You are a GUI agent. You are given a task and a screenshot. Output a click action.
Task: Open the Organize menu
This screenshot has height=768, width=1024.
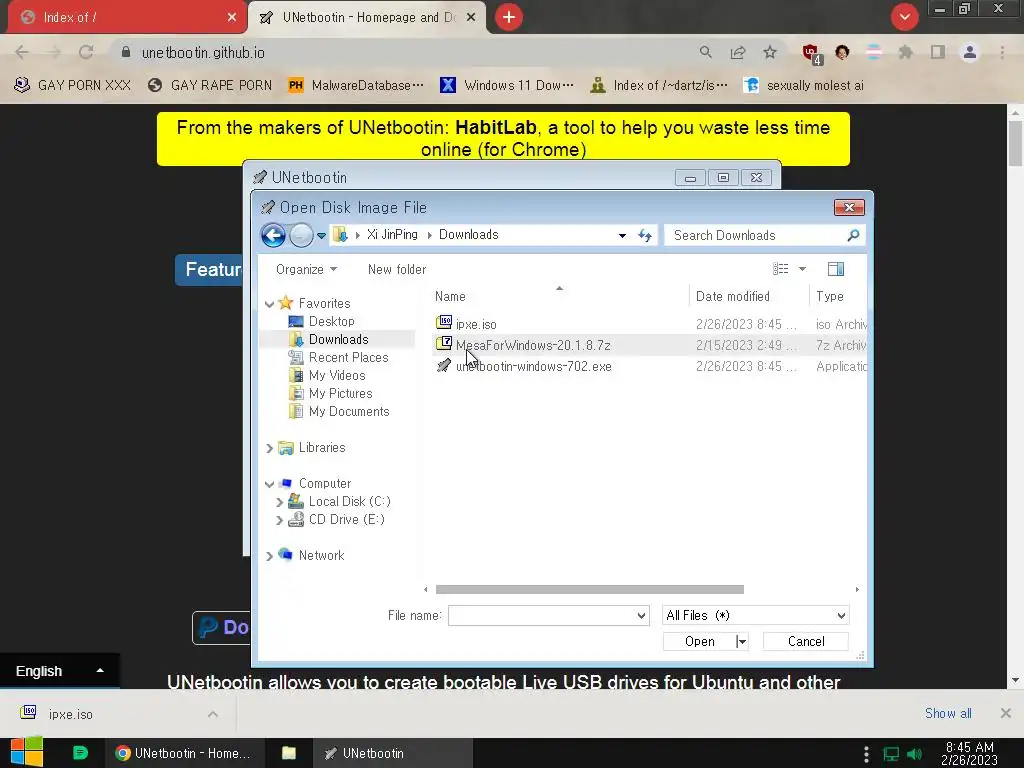click(x=306, y=269)
